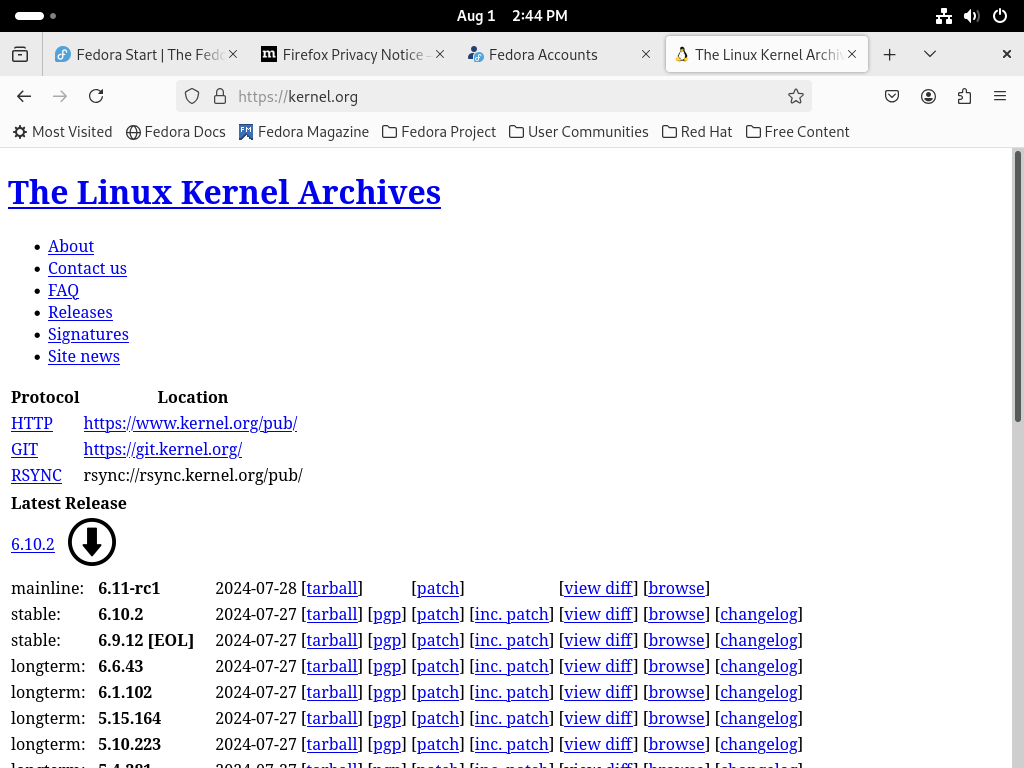1024x768 pixels.
Task: Close the Fedora Start tab
Action: pyautogui.click(x=232, y=55)
